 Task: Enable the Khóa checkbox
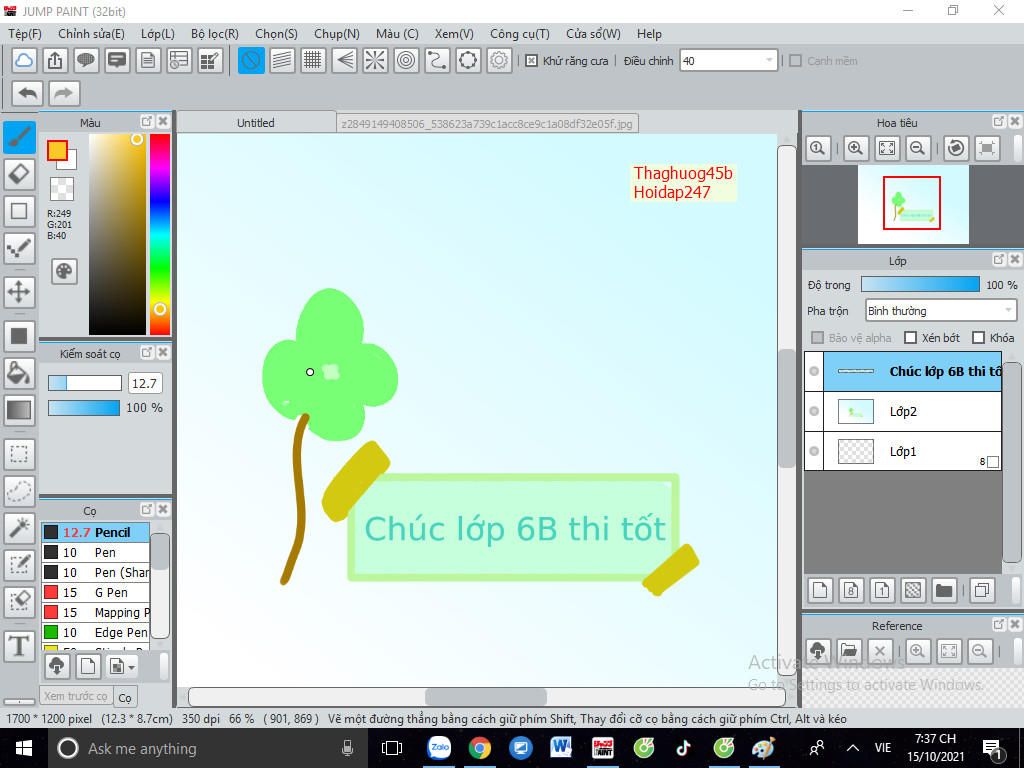click(x=978, y=338)
